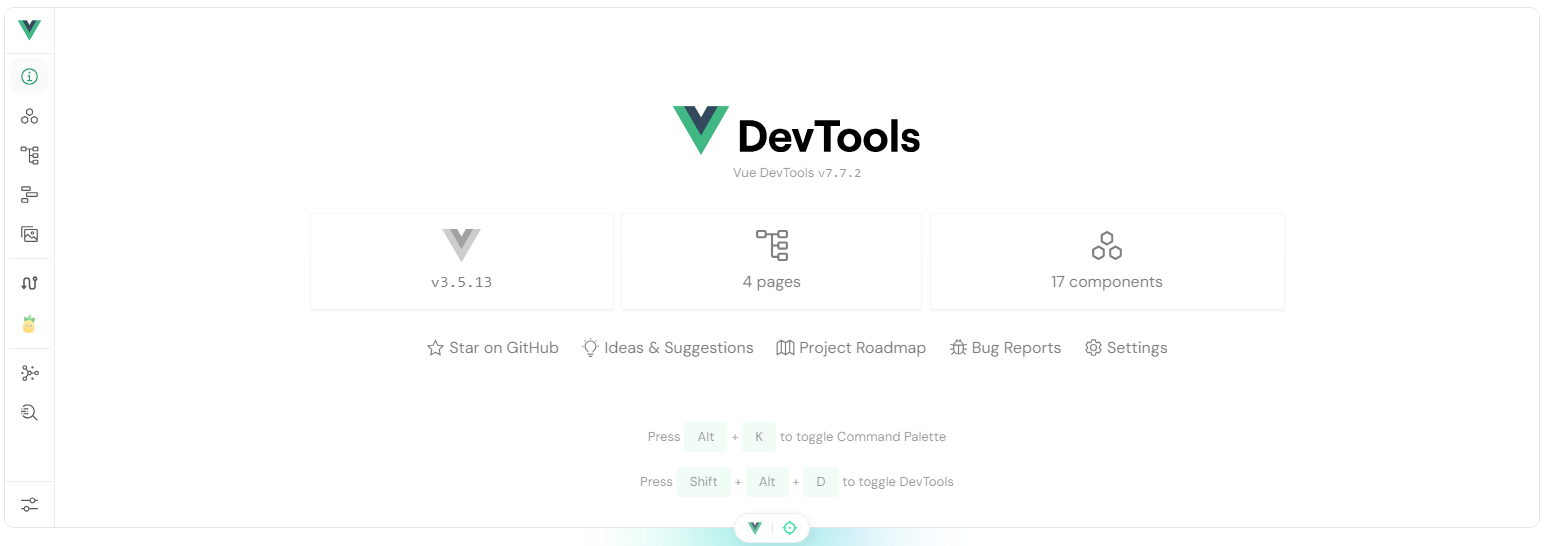Click the Shift key hint
The width and height of the screenshot is (1556, 546).
tap(704, 482)
